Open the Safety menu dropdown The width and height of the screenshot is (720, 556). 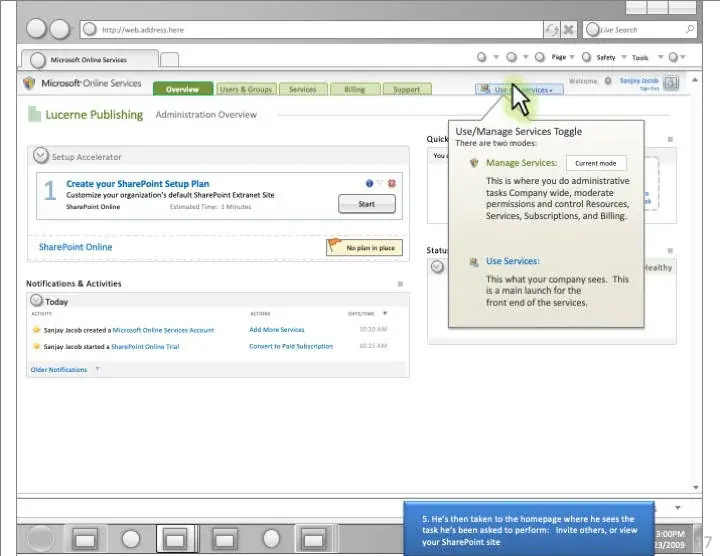624,57
